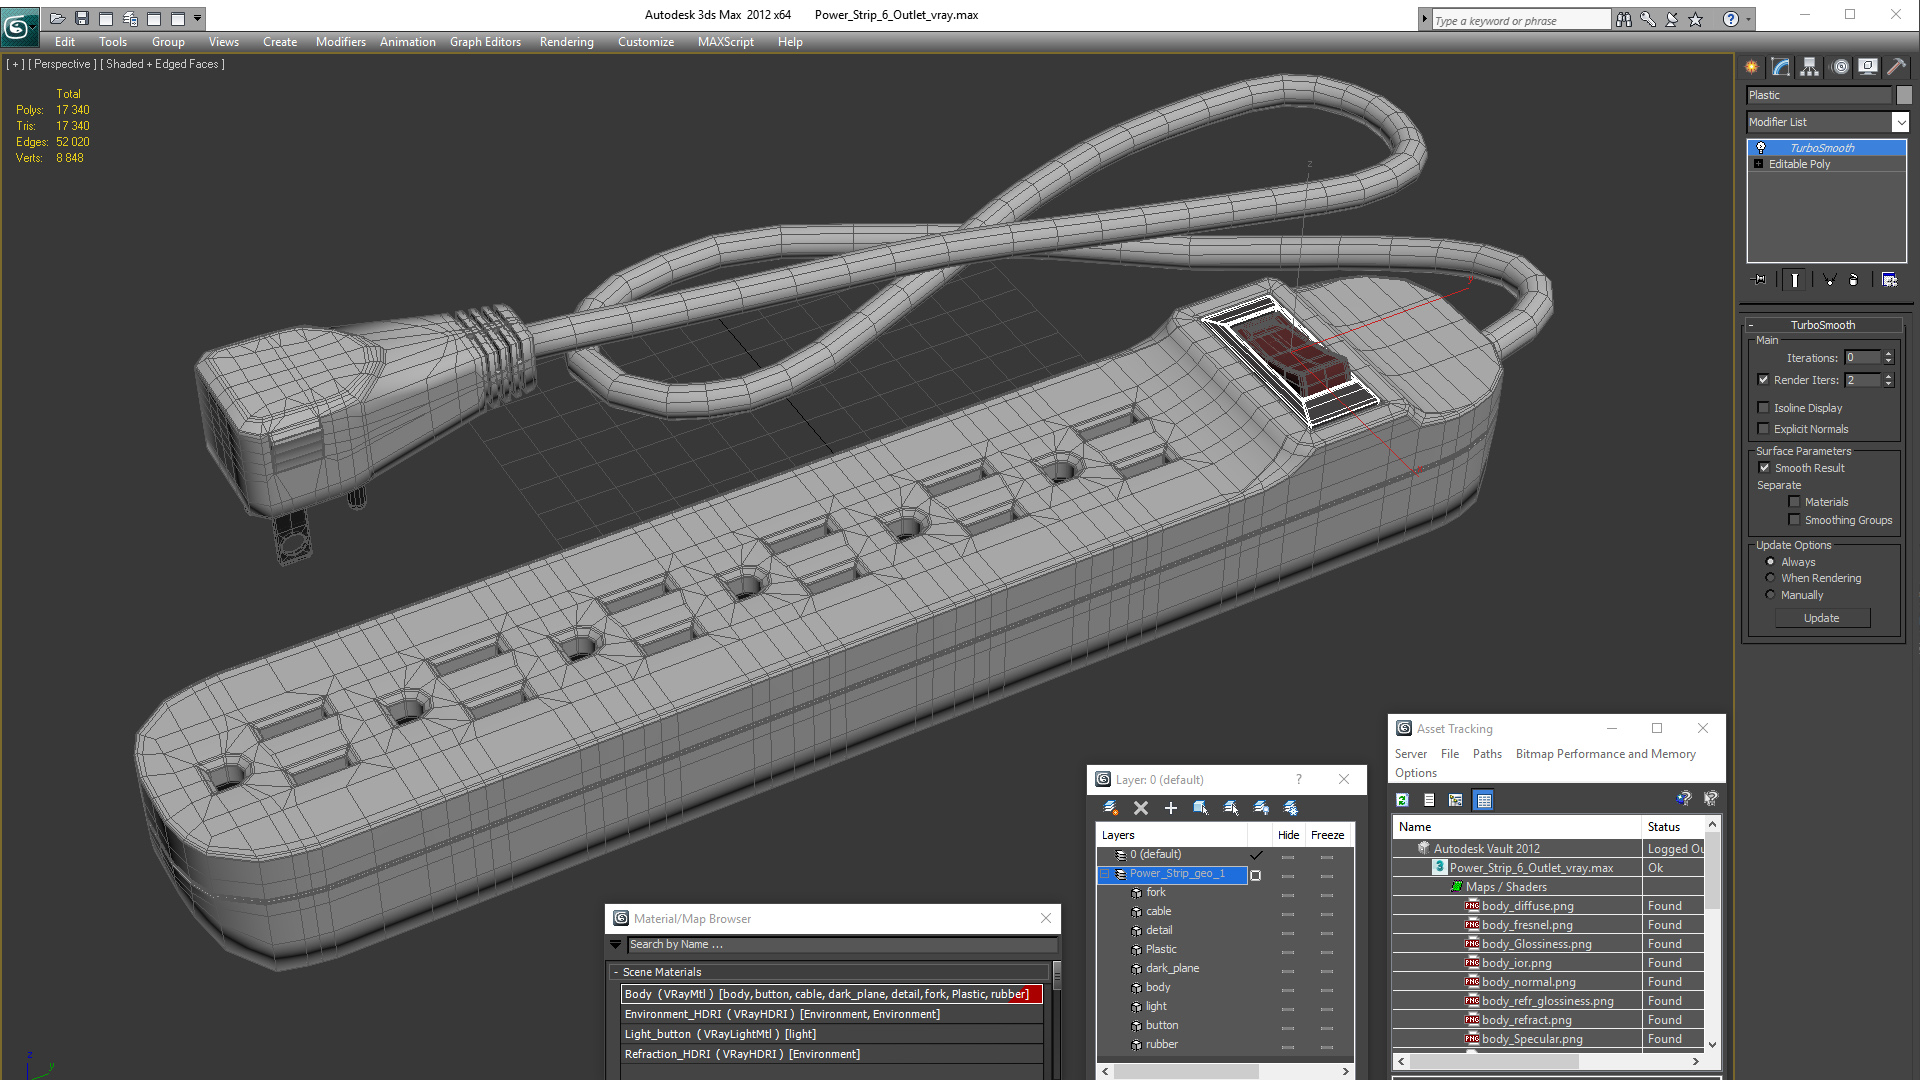The image size is (1920, 1080).
Task: Toggle TurboSmooth modifier lightbulb icon
Action: 1761,148
